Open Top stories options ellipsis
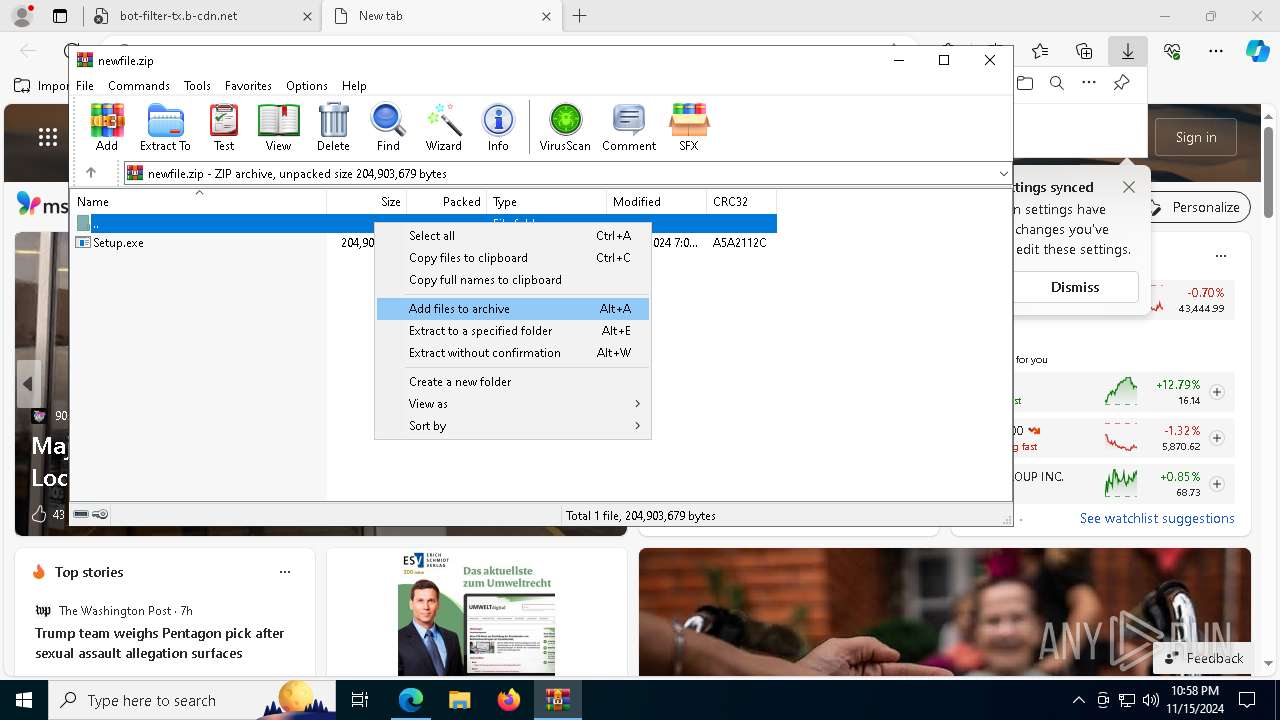This screenshot has width=1280, height=720. click(285, 572)
